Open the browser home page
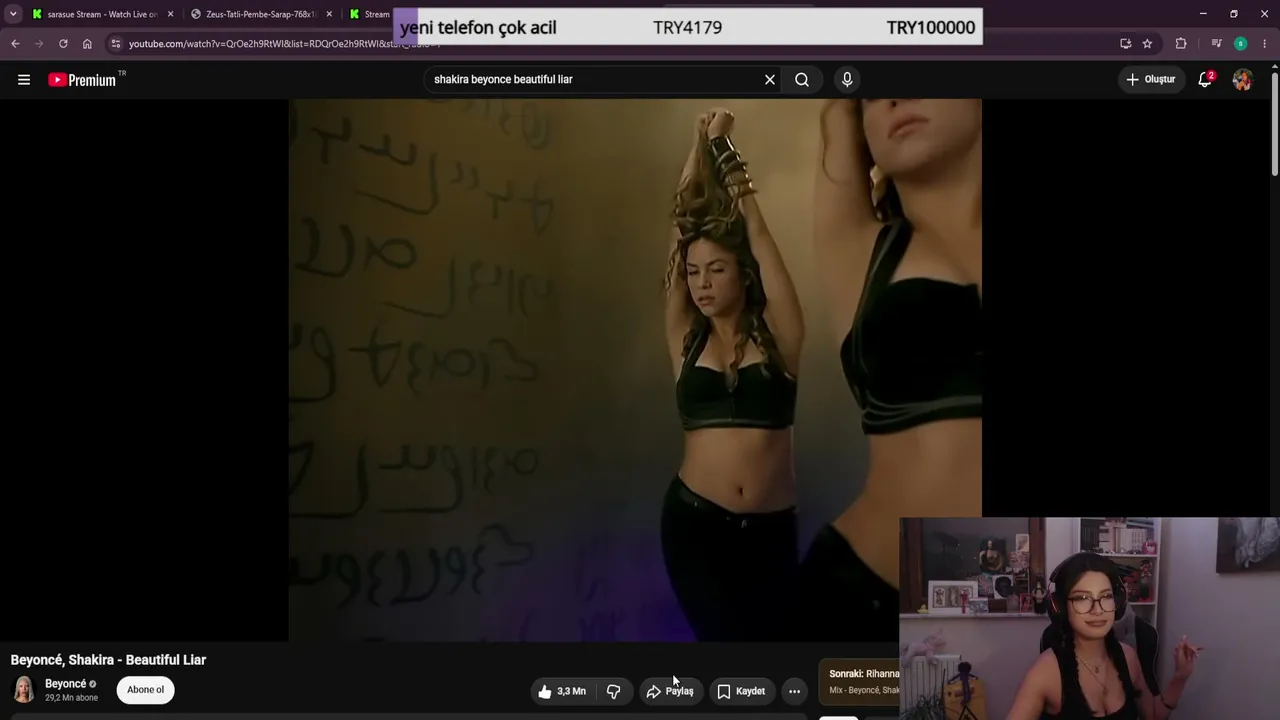1280x720 pixels. [87, 44]
